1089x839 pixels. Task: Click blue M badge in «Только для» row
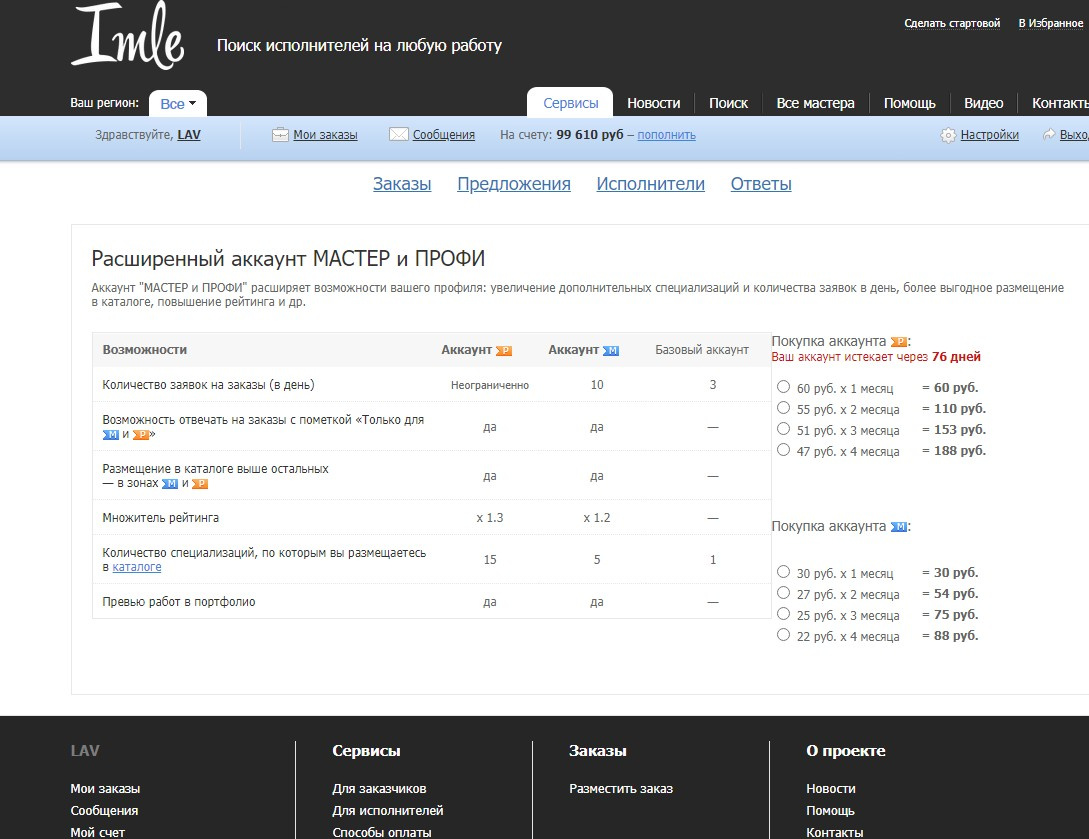pos(110,435)
